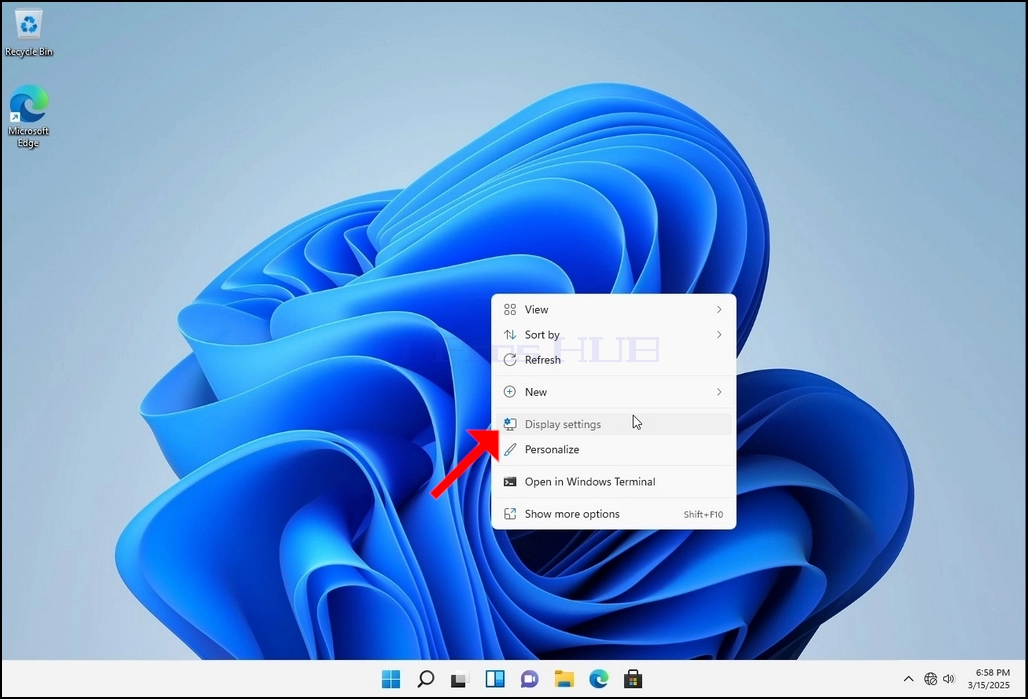
Task: Launch Edge from the taskbar
Action: tap(599, 679)
